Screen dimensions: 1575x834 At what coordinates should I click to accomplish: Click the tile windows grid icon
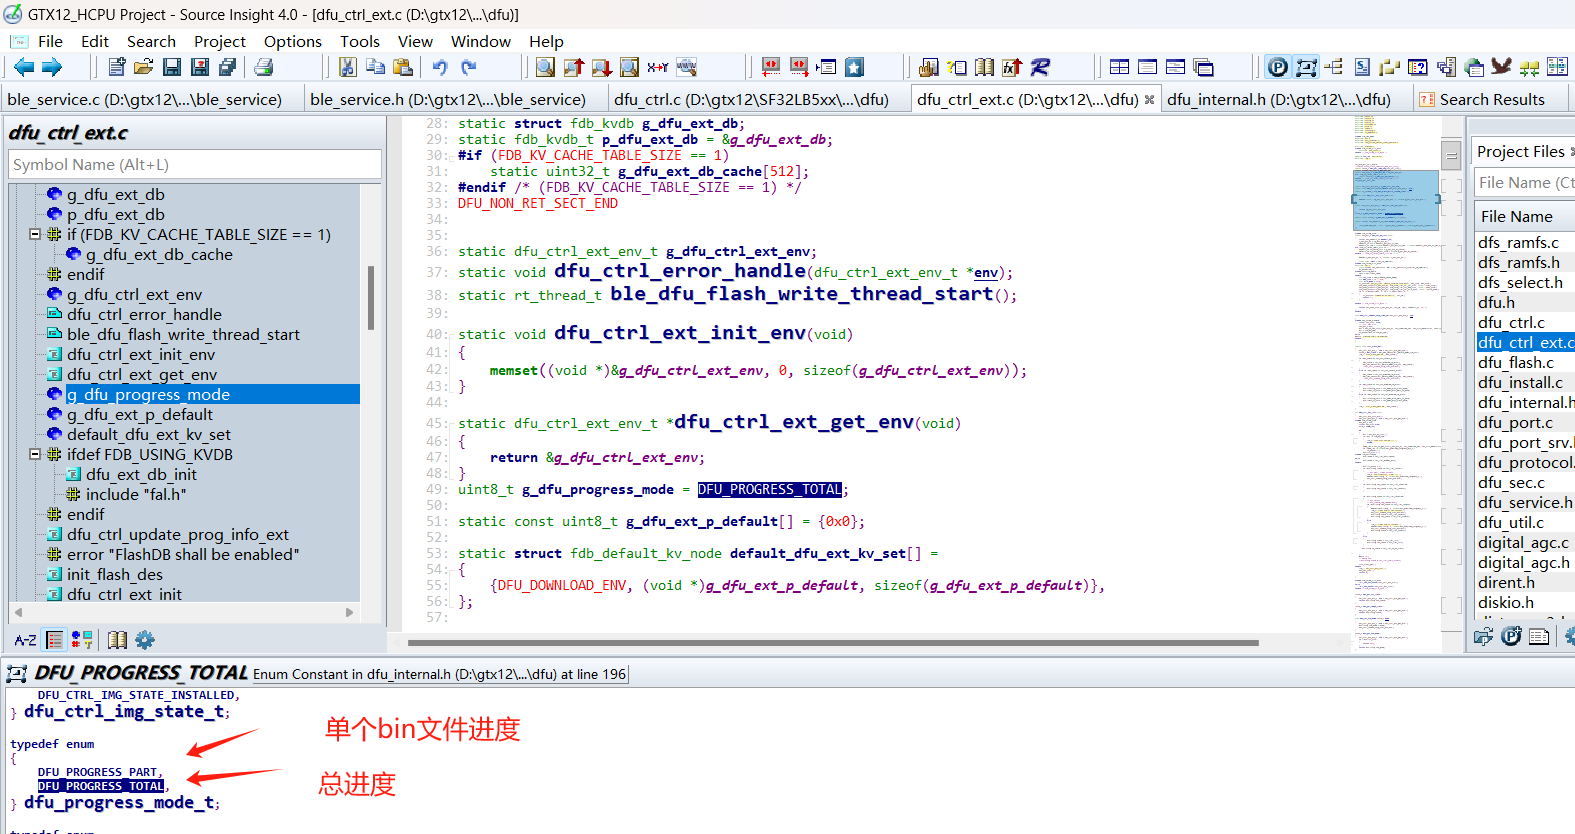[1119, 67]
